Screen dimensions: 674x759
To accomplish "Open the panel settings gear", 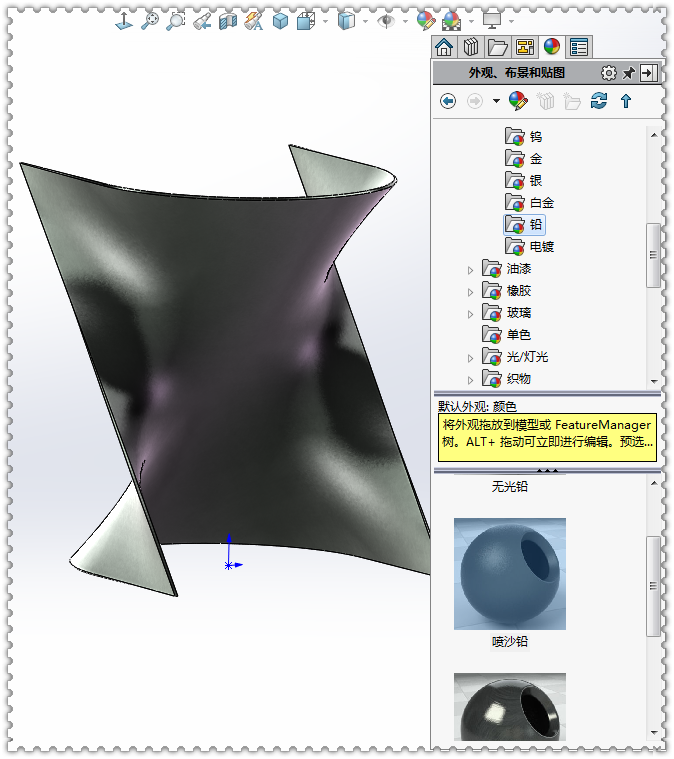I will coord(608,73).
